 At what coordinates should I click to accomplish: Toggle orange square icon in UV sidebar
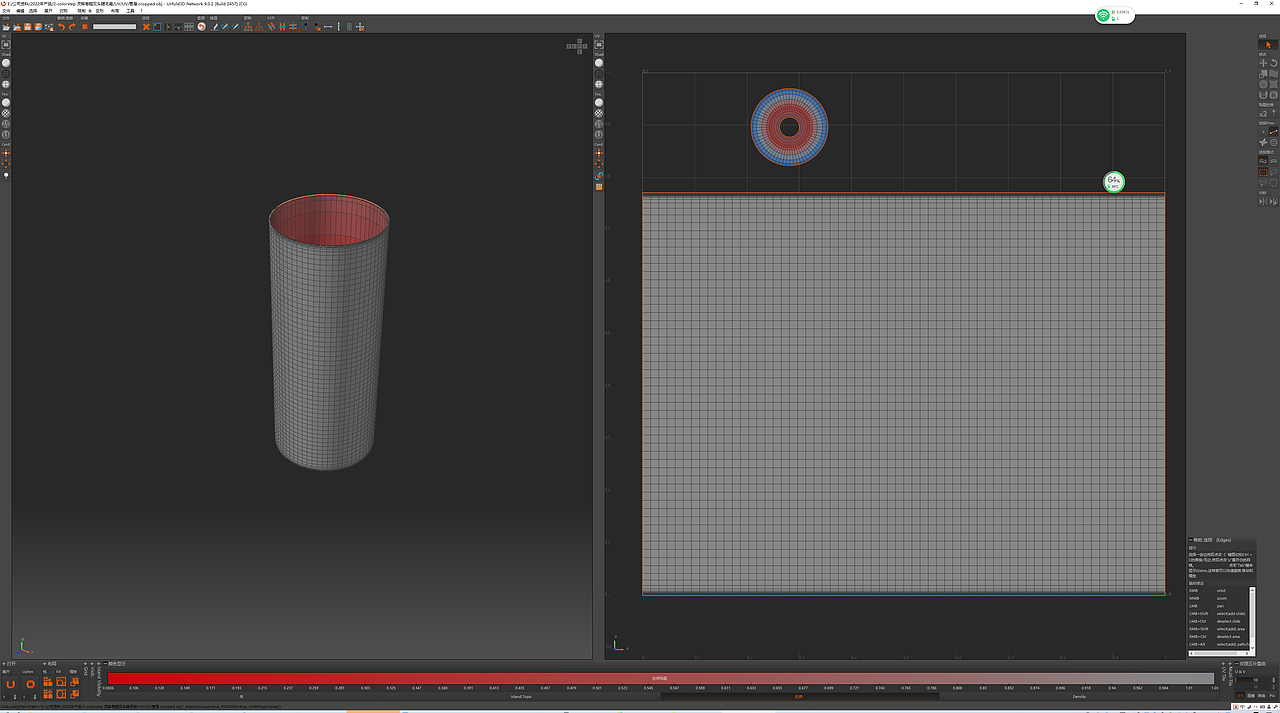(x=599, y=187)
